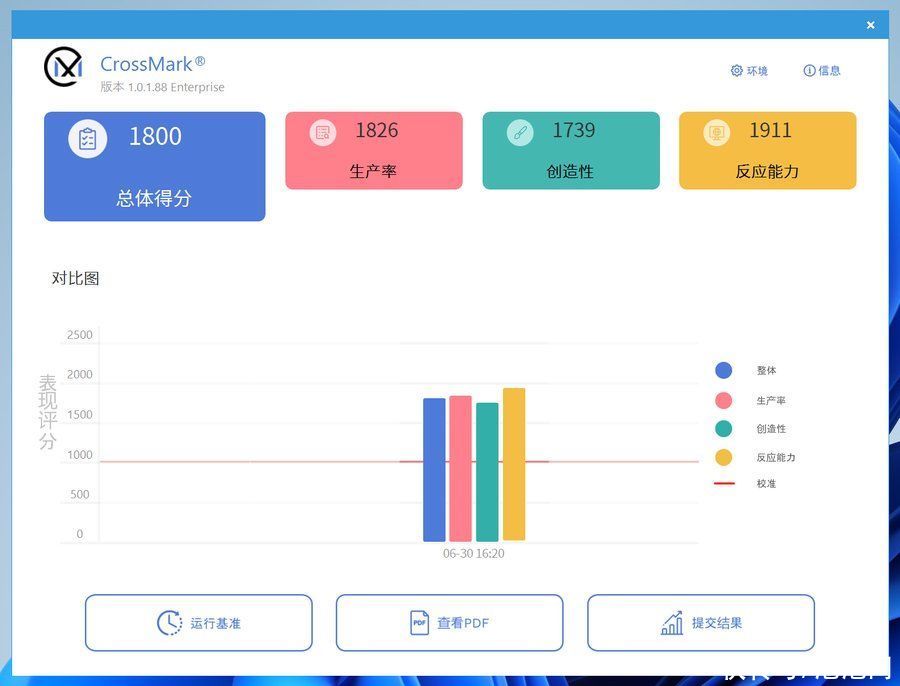
Task: Click the 对比图 heading
Action: tap(75, 278)
